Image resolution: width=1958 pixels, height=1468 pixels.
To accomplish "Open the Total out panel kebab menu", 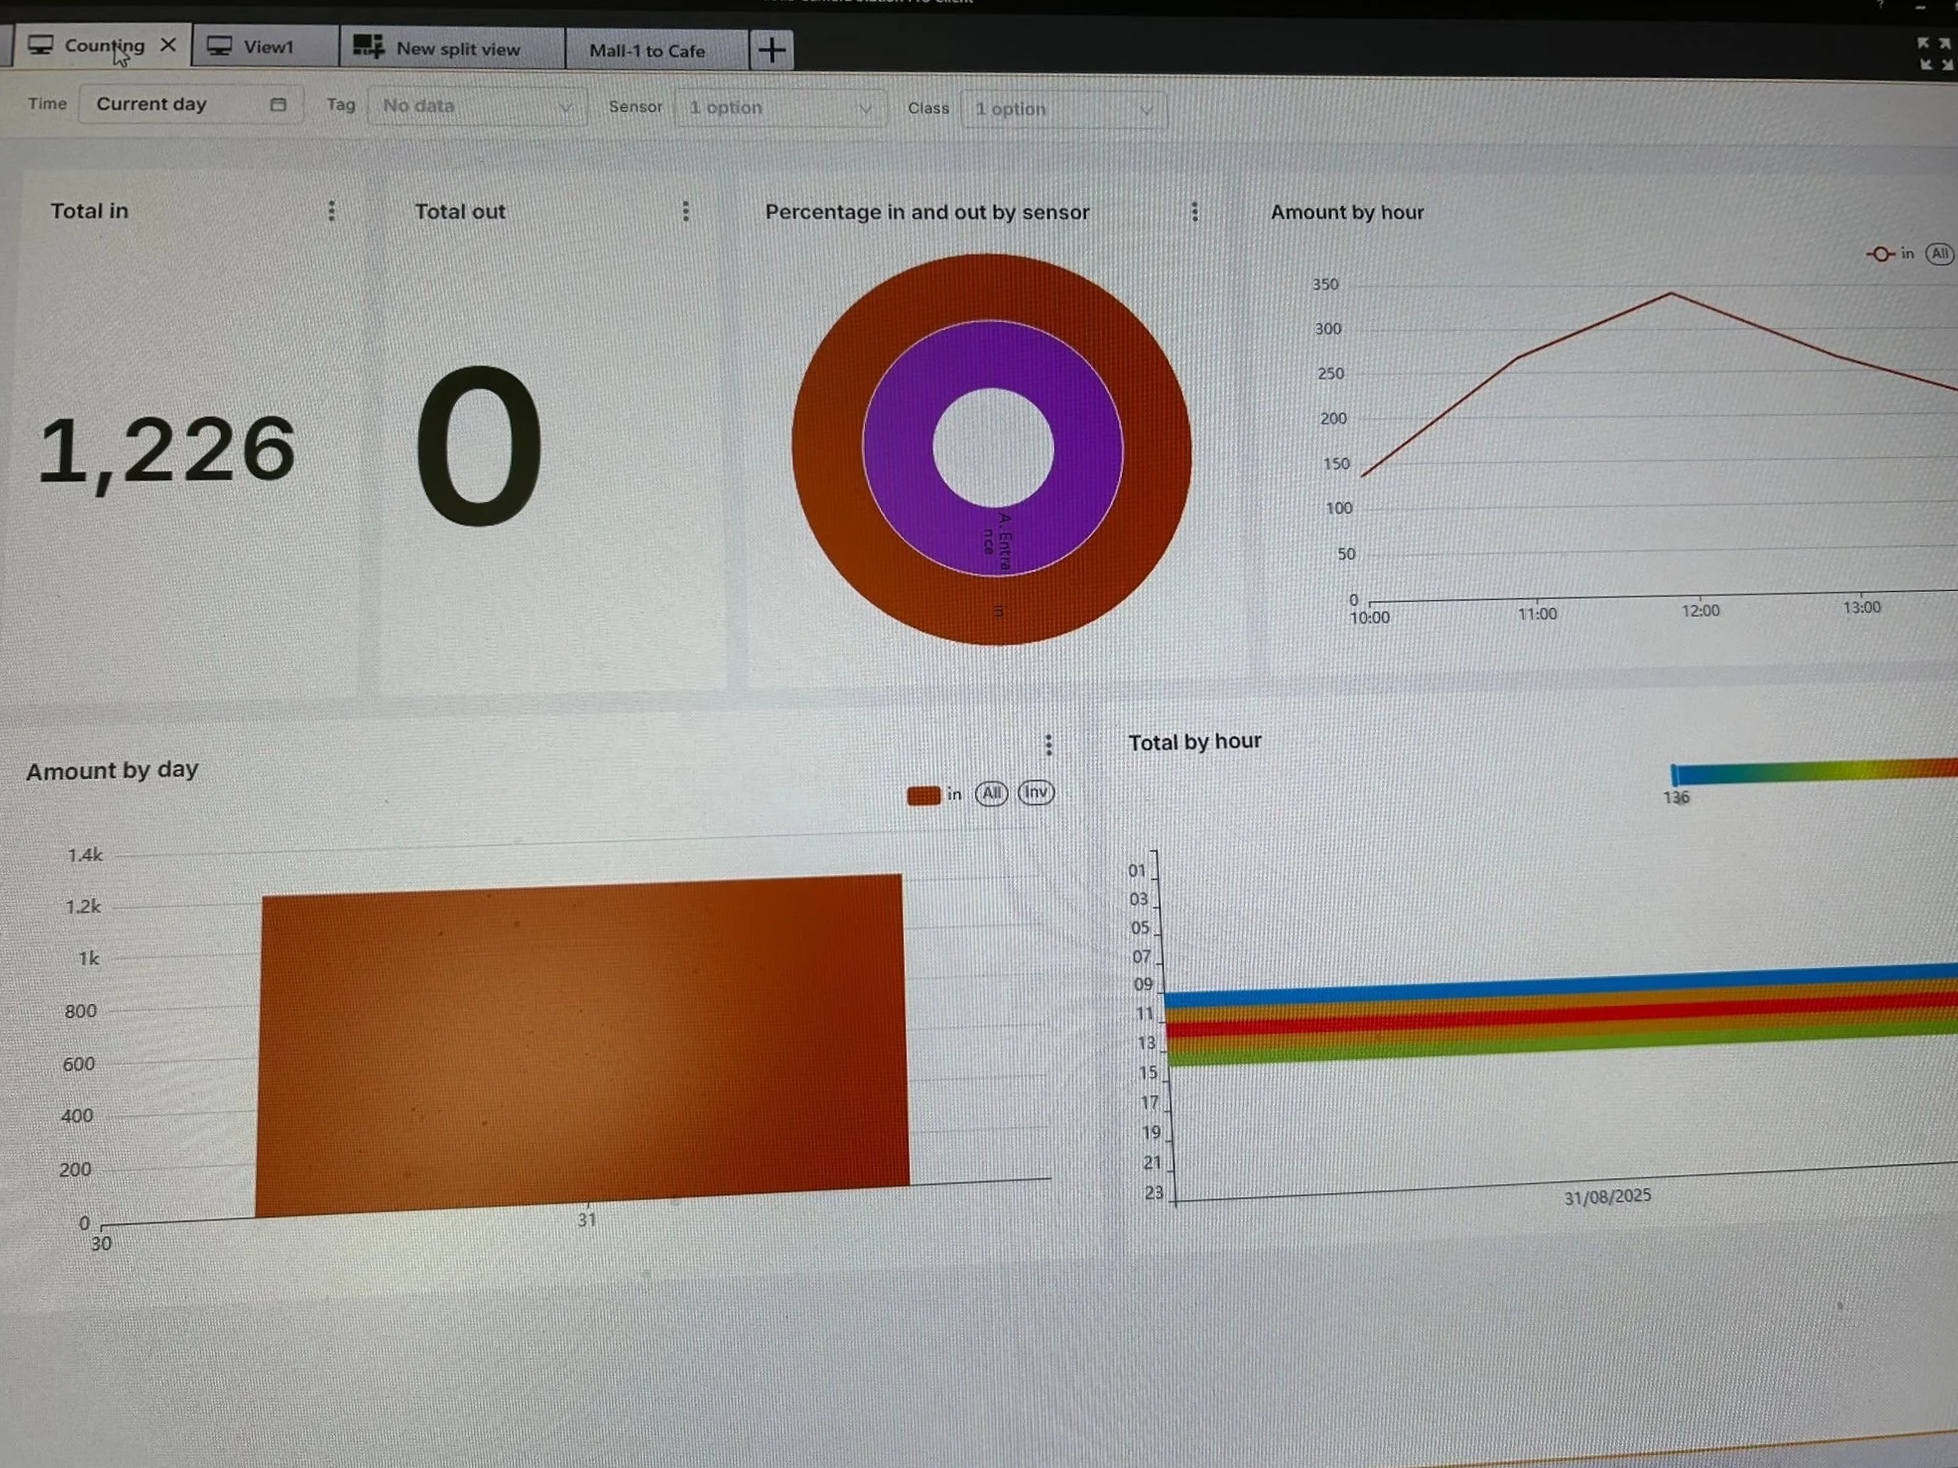I will [685, 211].
